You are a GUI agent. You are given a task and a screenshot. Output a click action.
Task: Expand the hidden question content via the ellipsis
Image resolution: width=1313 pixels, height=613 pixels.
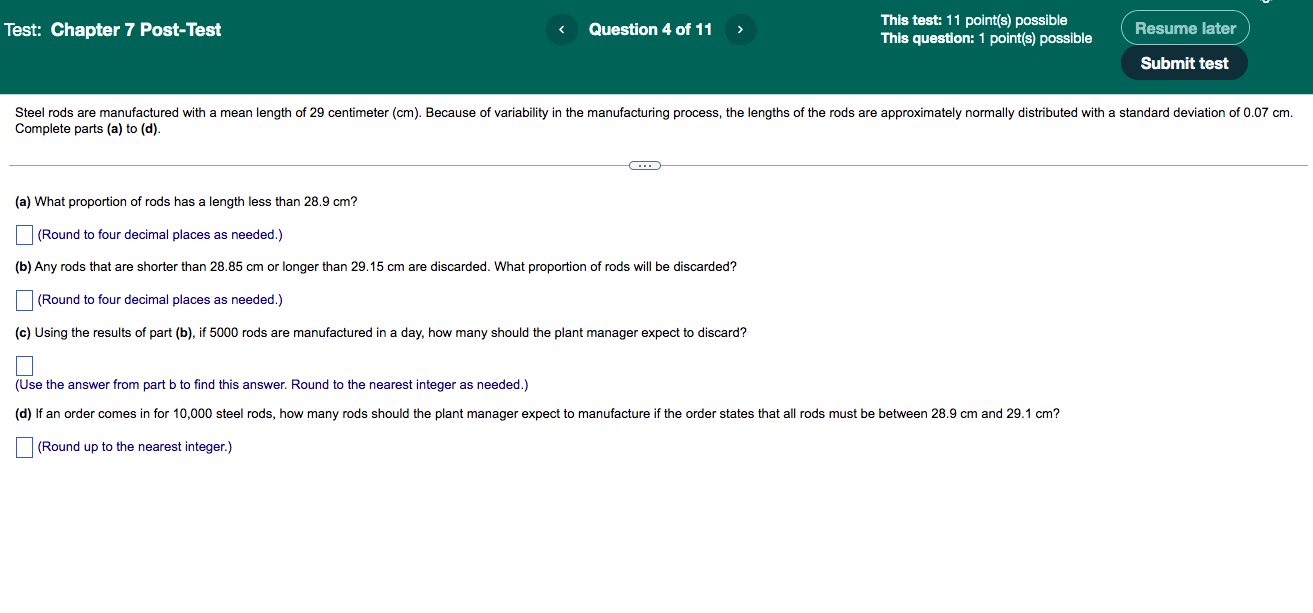tap(644, 164)
